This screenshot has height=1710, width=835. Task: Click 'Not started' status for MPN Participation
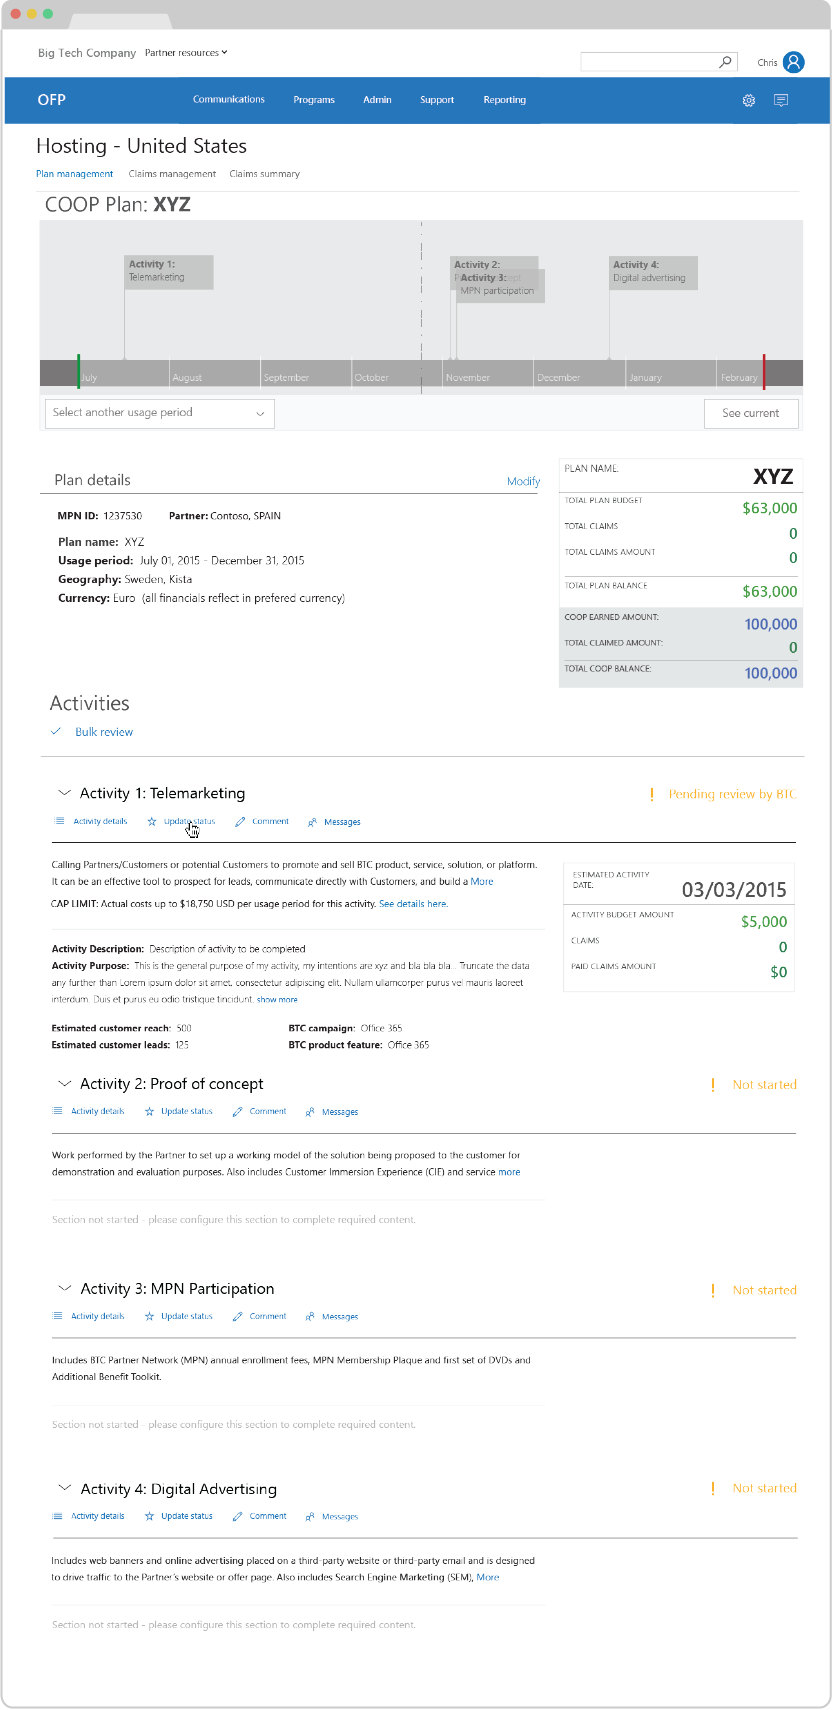[x=765, y=1290]
